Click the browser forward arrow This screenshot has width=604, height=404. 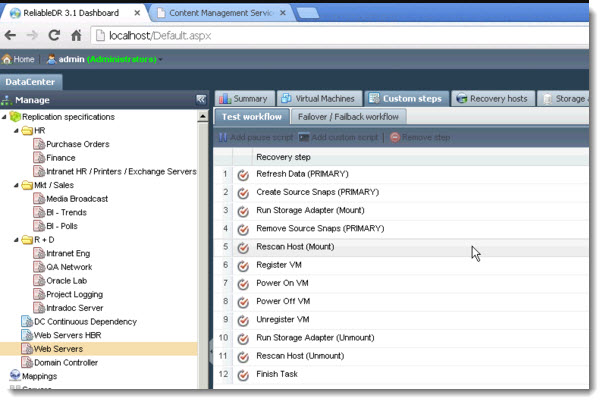coord(32,35)
